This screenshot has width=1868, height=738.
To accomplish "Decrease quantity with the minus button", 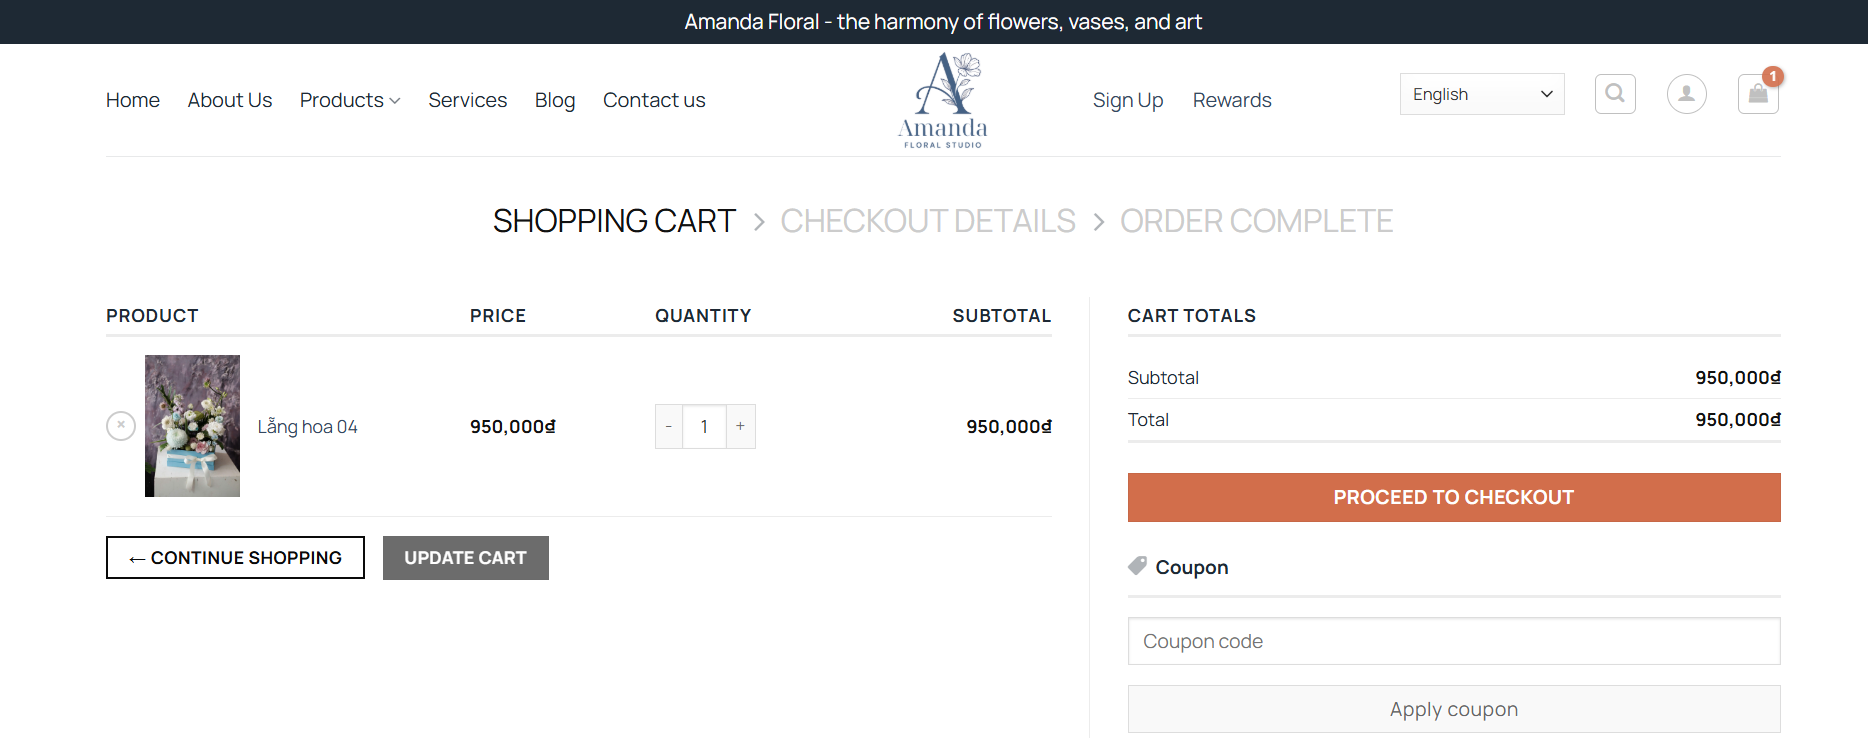I will coord(669,426).
